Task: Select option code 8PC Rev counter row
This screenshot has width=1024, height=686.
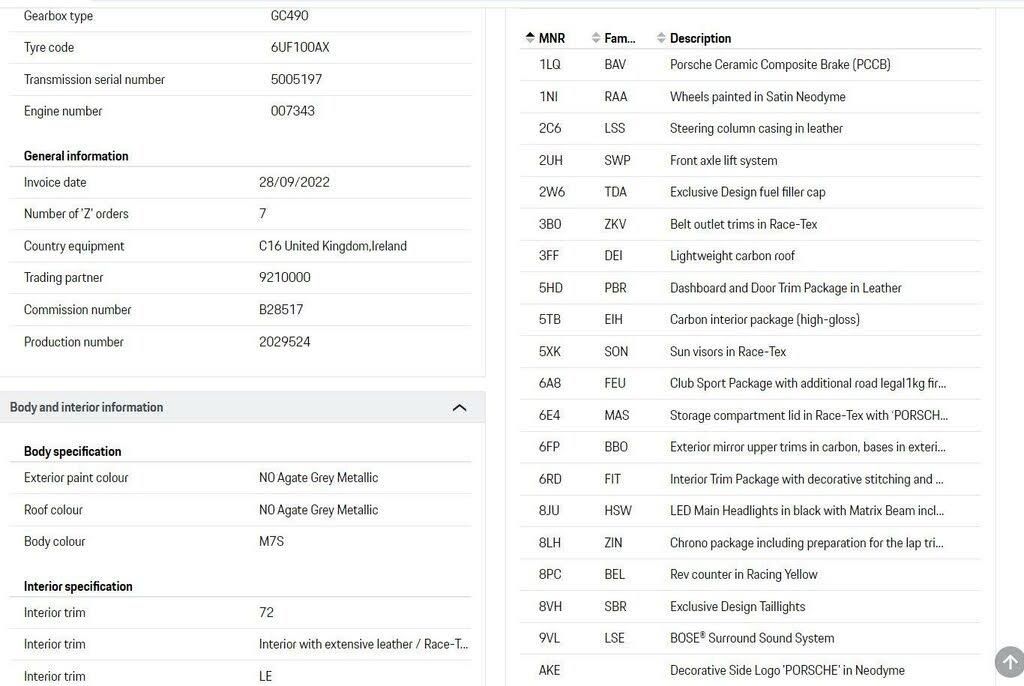Action: click(x=743, y=574)
